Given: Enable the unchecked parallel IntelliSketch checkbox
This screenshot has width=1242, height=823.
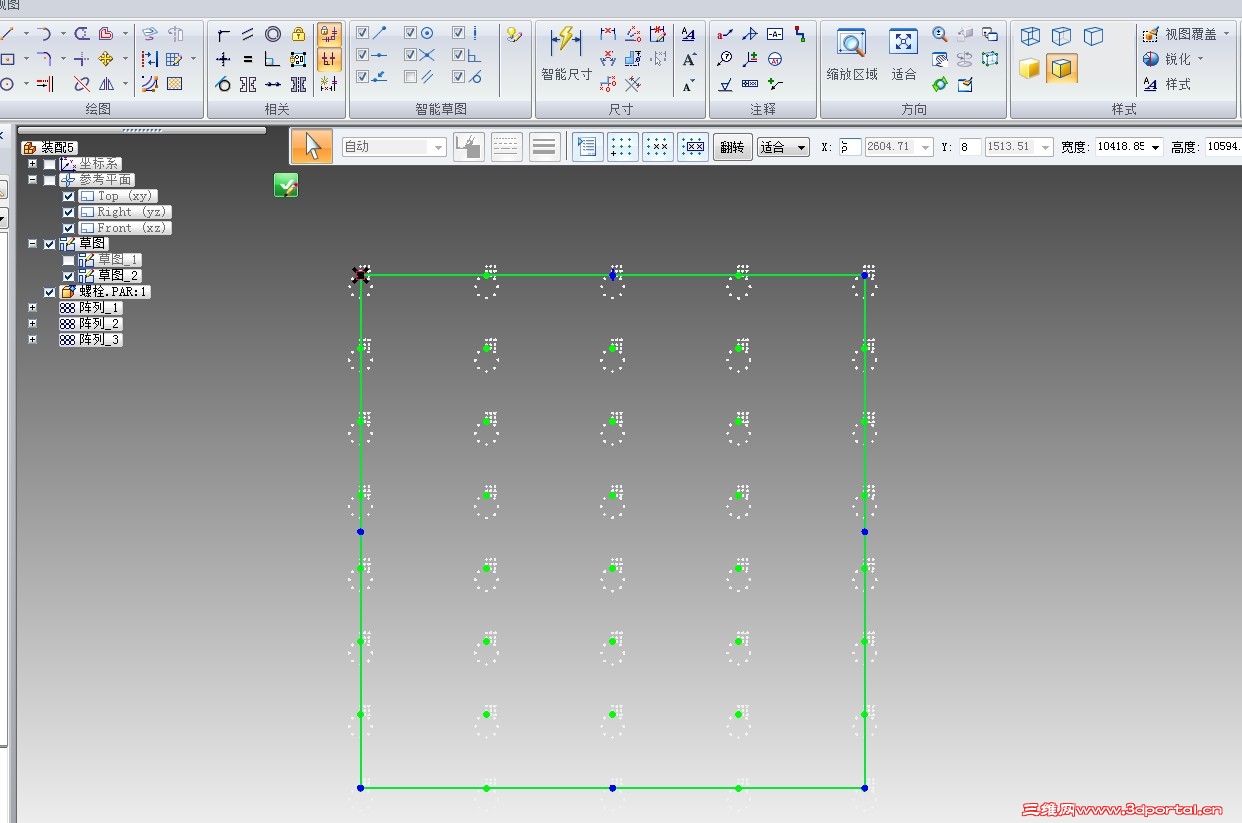Looking at the screenshot, I should pyautogui.click(x=410, y=76).
